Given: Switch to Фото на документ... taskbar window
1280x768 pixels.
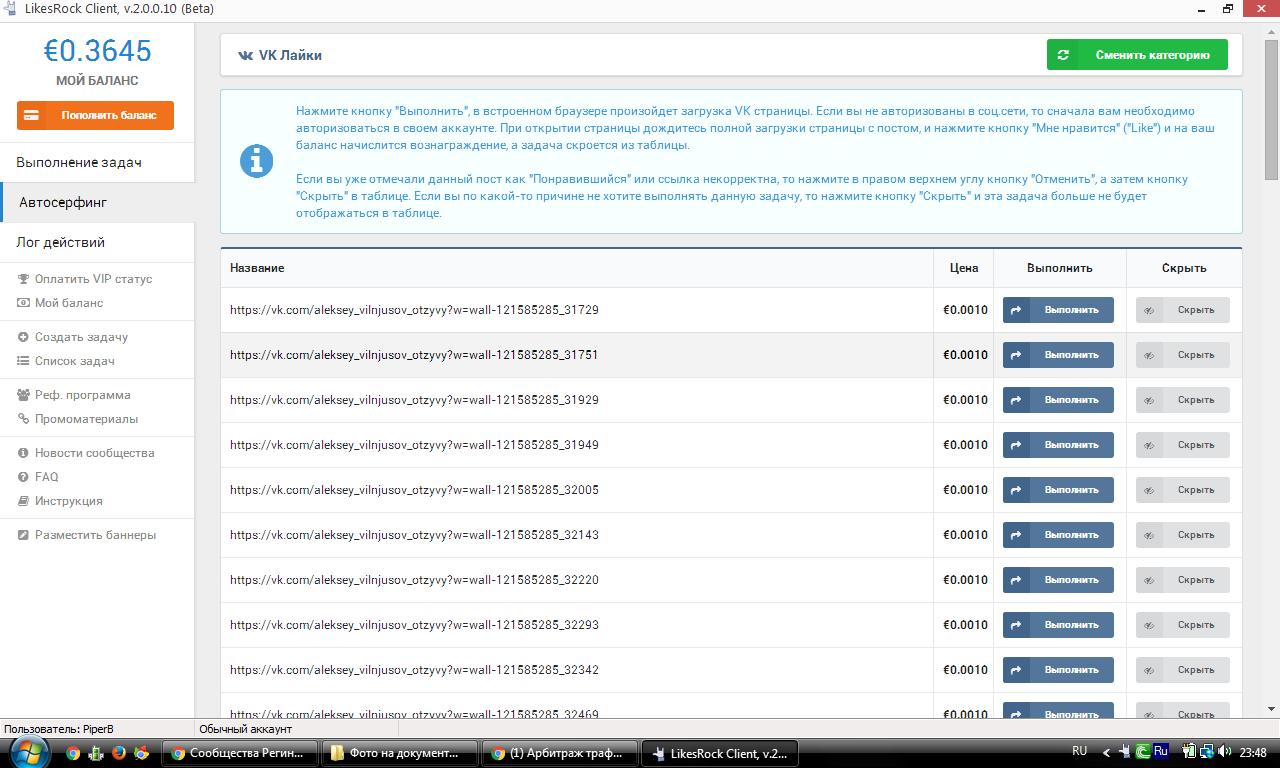Looking at the screenshot, I should tap(399, 753).
